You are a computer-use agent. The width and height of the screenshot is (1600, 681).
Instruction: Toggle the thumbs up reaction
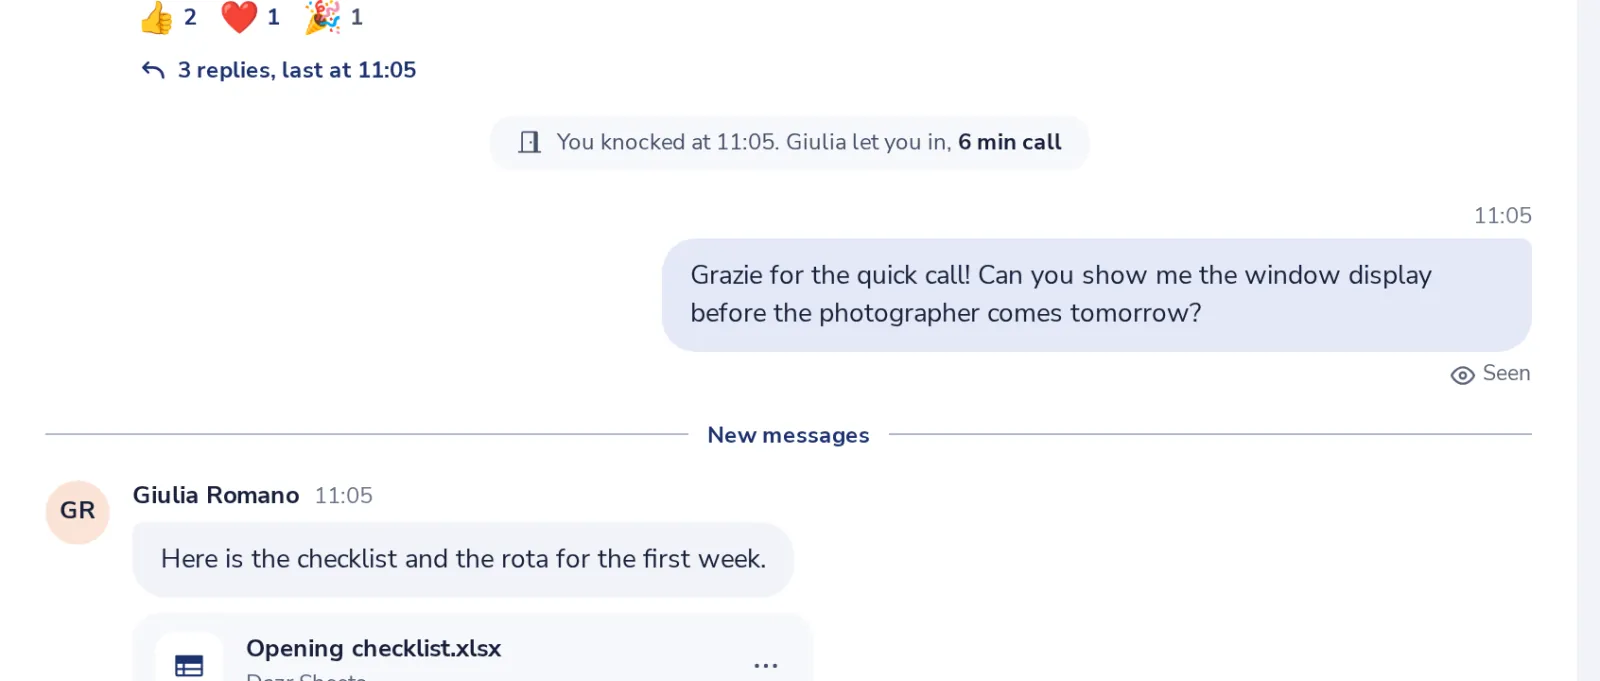[168, 17]
